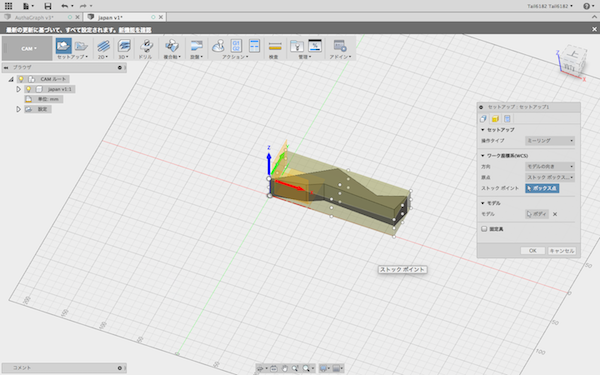Toggle visibility bulb for CAM ルート

[x=21, y=79]
